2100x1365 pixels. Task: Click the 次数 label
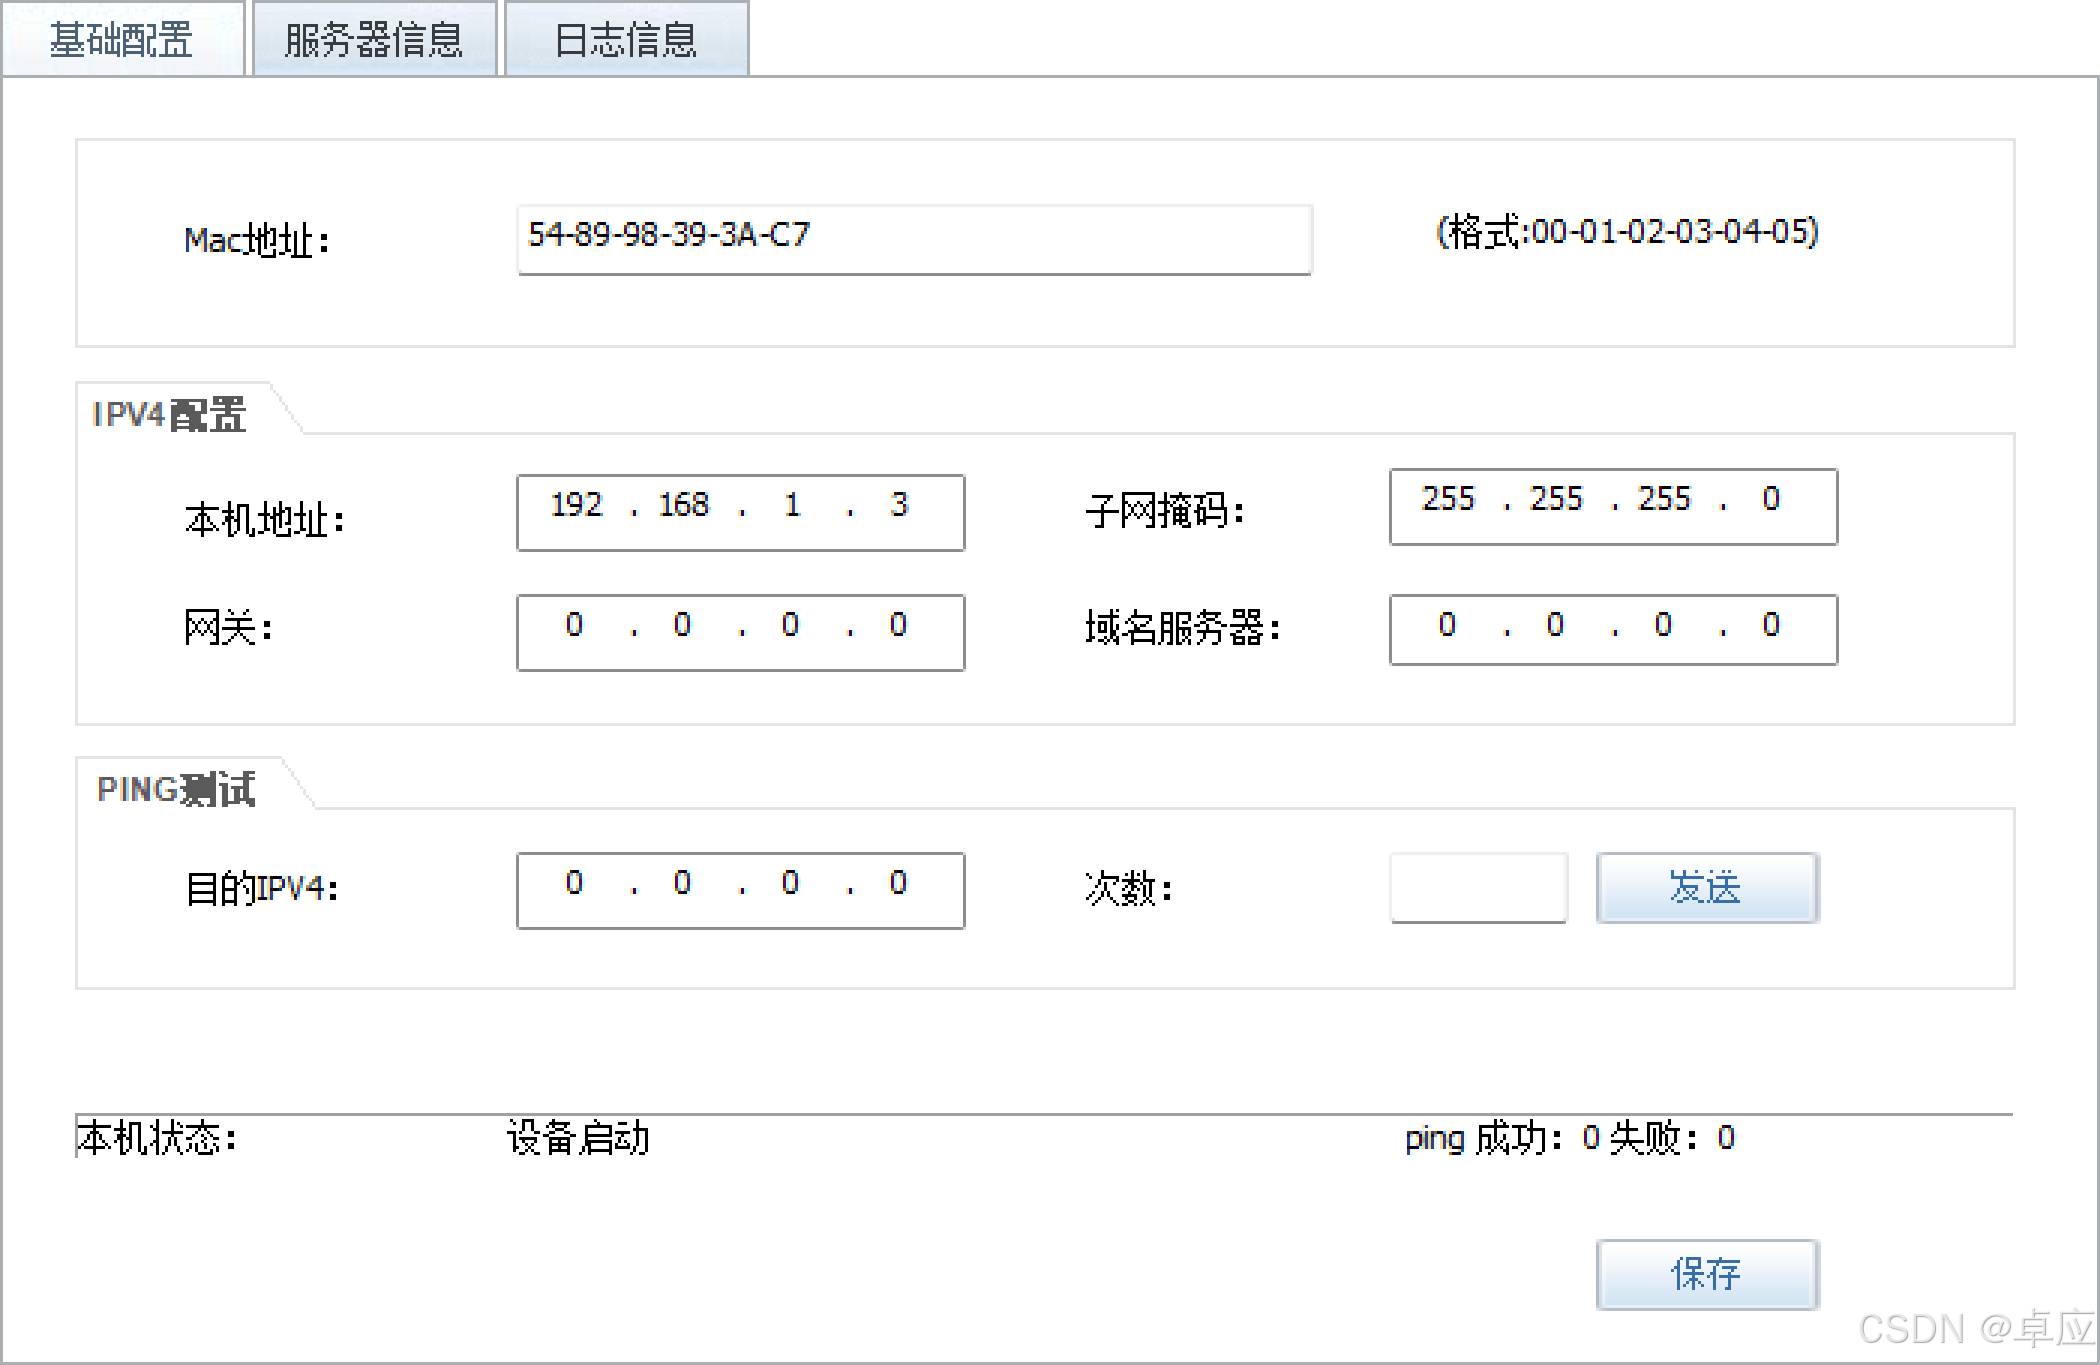[1129, 888]
